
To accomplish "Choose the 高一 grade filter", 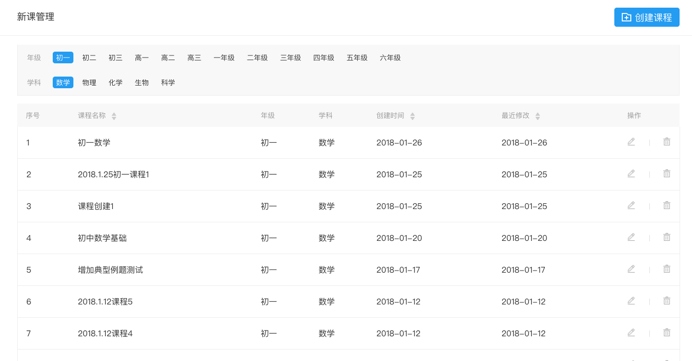I will (142, 58).
